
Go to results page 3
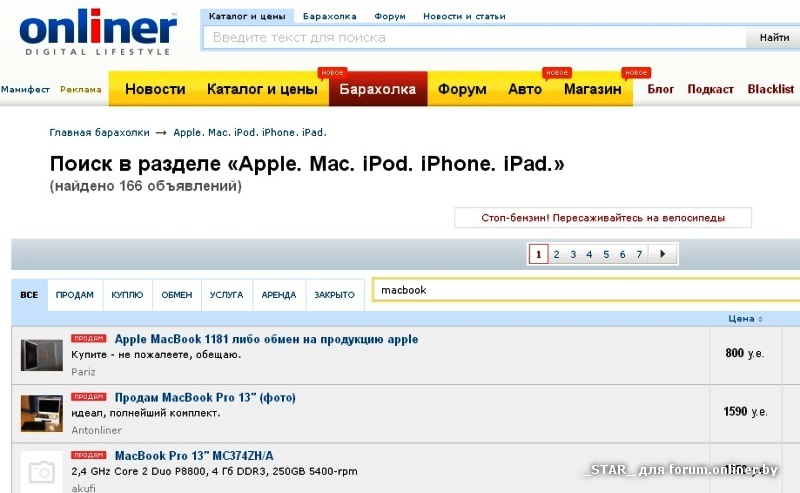pyautogui.click(x=573, y=254)
